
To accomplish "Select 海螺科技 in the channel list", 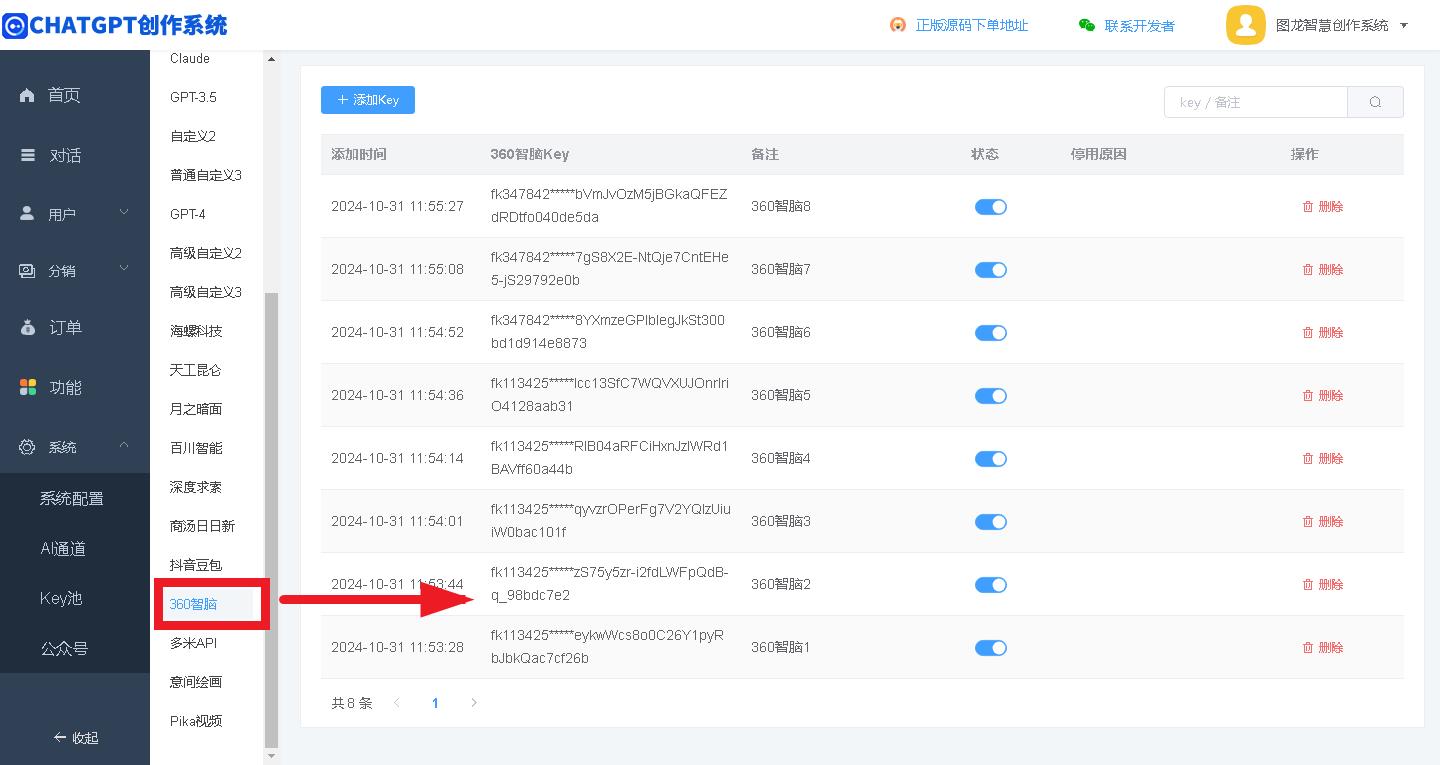I will pos(196,331).
